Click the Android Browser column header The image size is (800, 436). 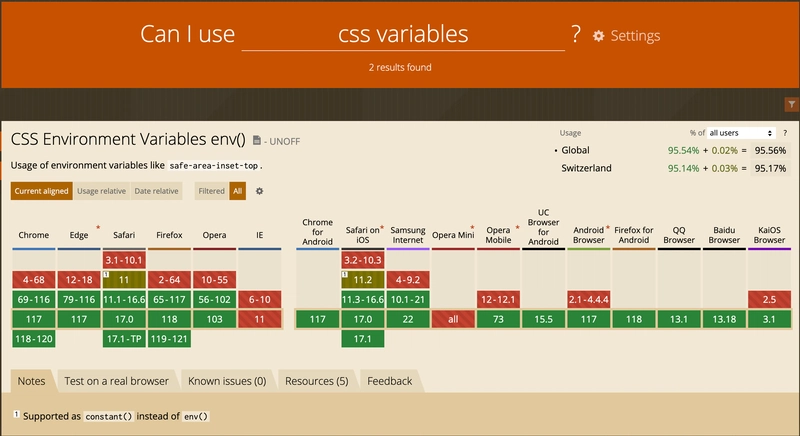coord(588,235)
